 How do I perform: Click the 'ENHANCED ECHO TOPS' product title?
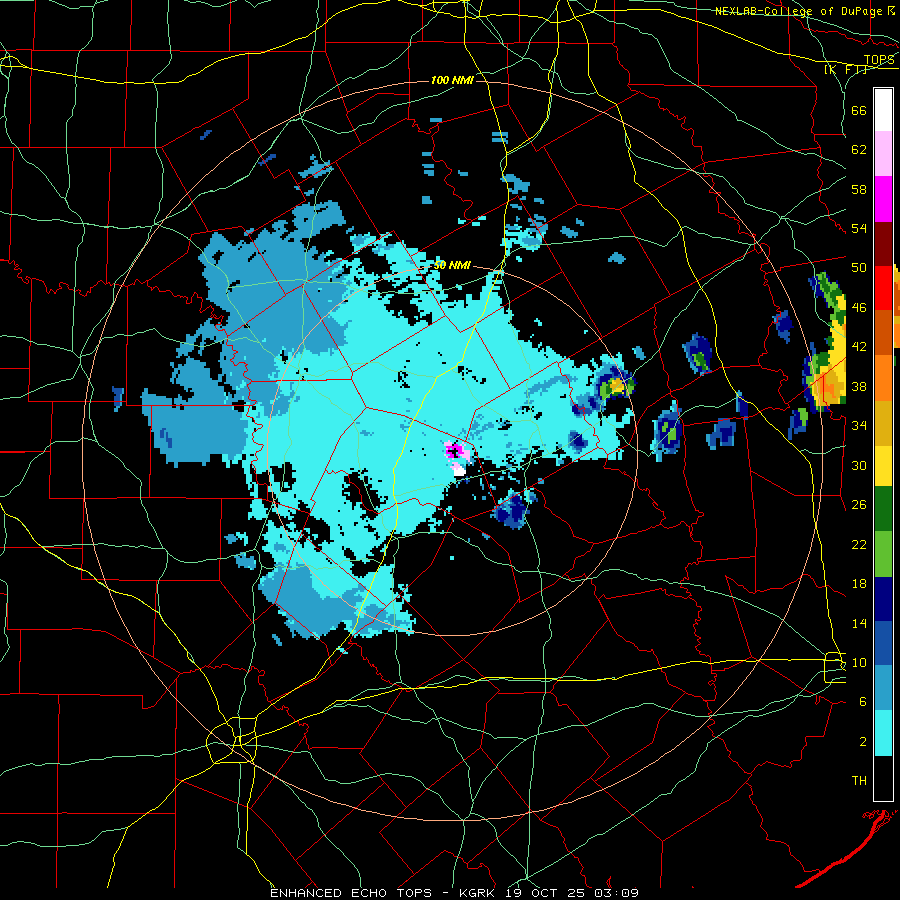(351, 893)
